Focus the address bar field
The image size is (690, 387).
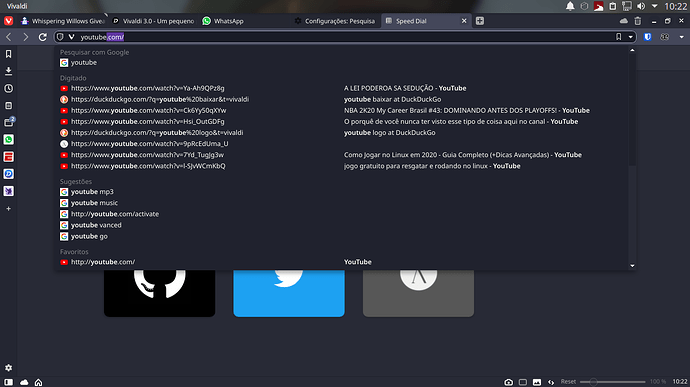click(x=345, y=37)
